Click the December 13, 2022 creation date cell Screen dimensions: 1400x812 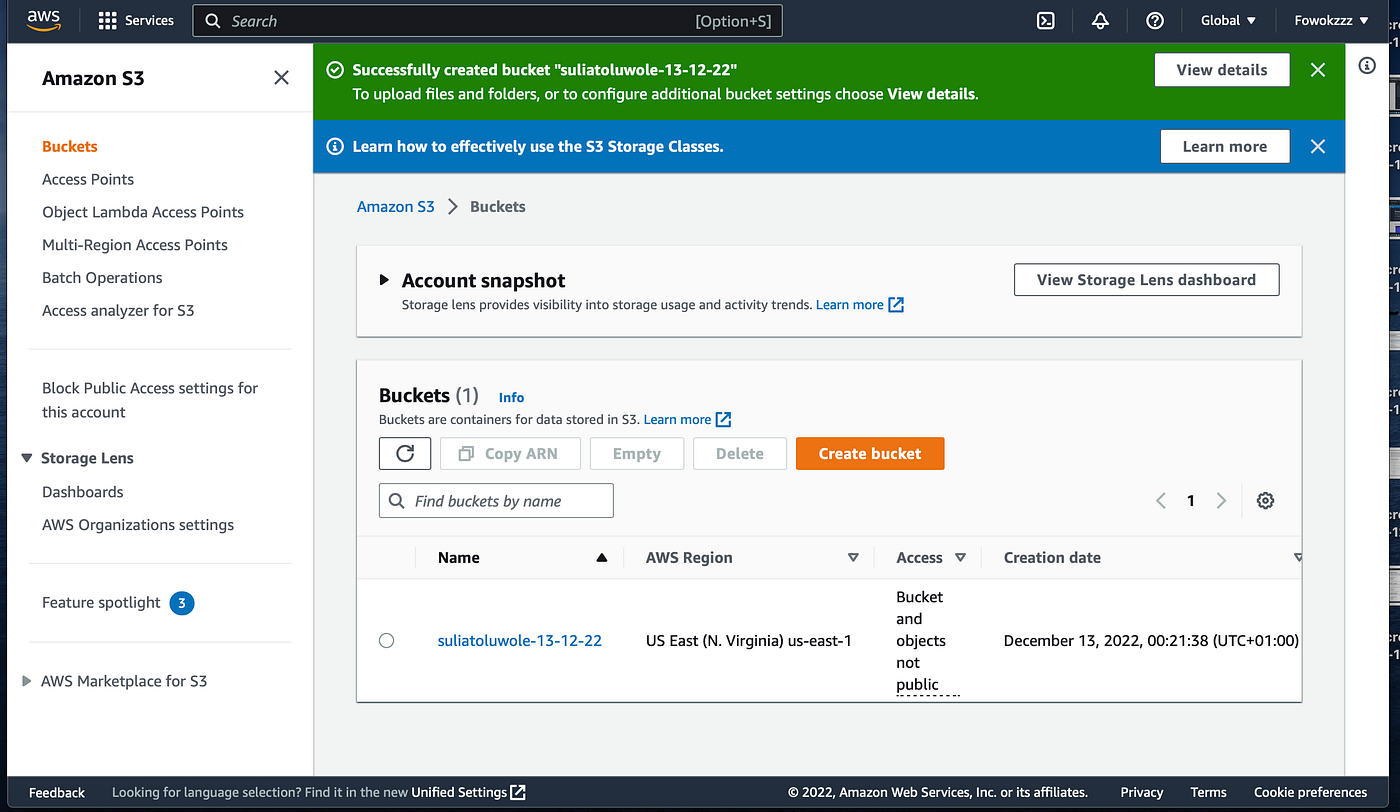1151,641
